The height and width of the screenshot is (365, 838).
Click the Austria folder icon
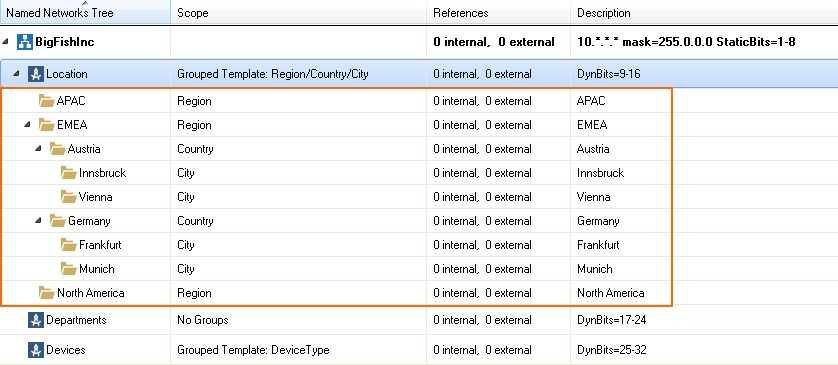(58, 149)
